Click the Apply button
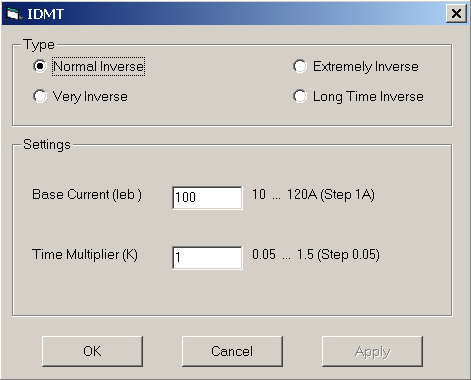This screenshot has height=380, width=471. click(372, 351)
